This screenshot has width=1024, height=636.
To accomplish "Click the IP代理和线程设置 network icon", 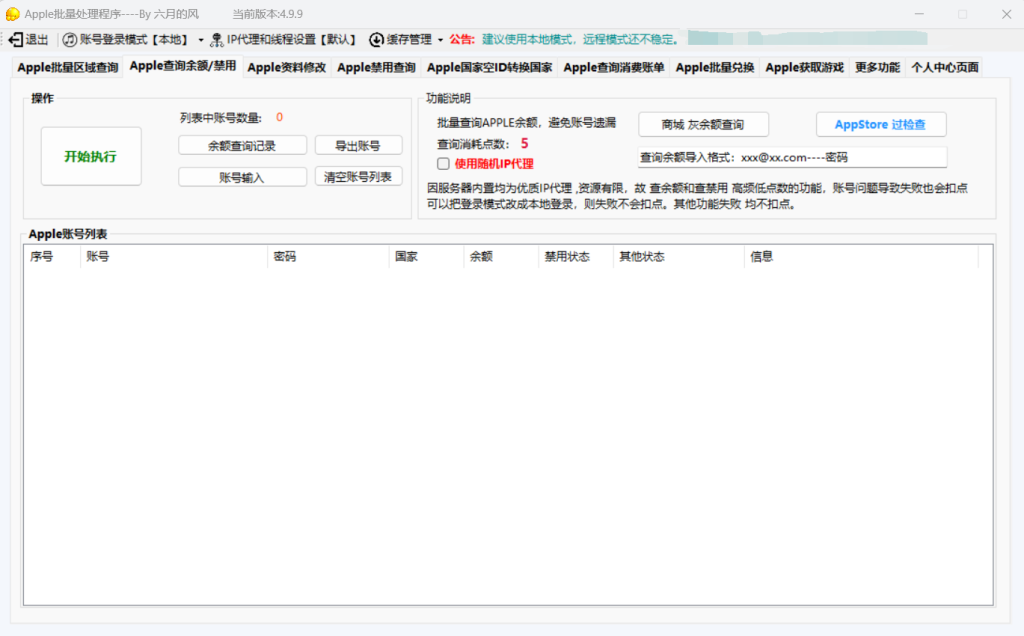I will point(216,39).
